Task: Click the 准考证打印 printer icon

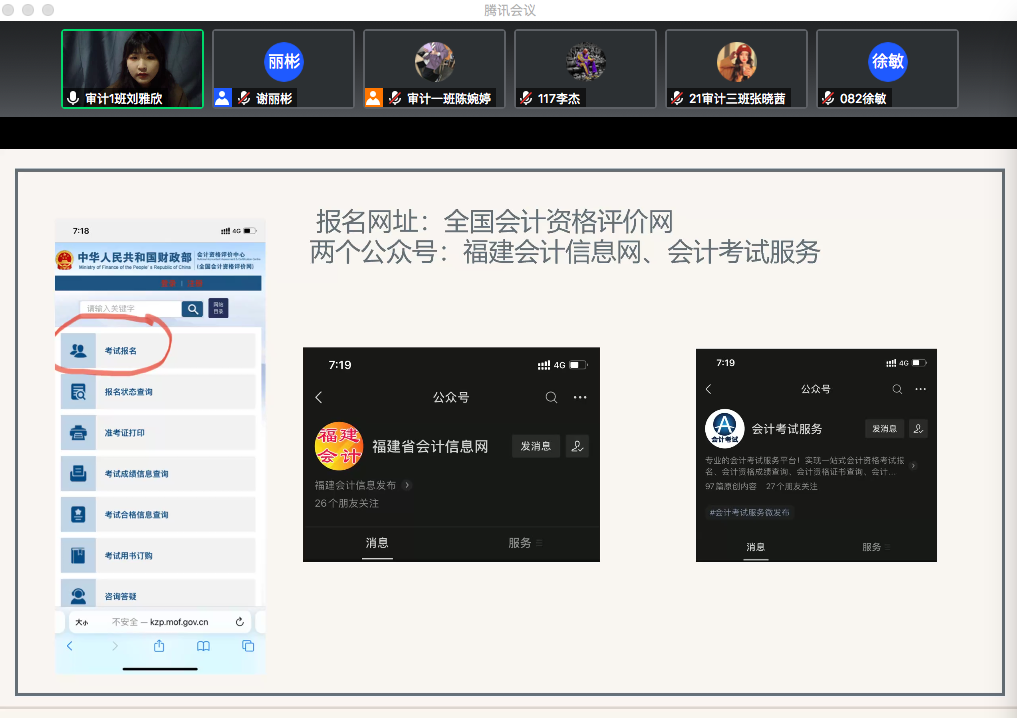Action: pos(78,433)
